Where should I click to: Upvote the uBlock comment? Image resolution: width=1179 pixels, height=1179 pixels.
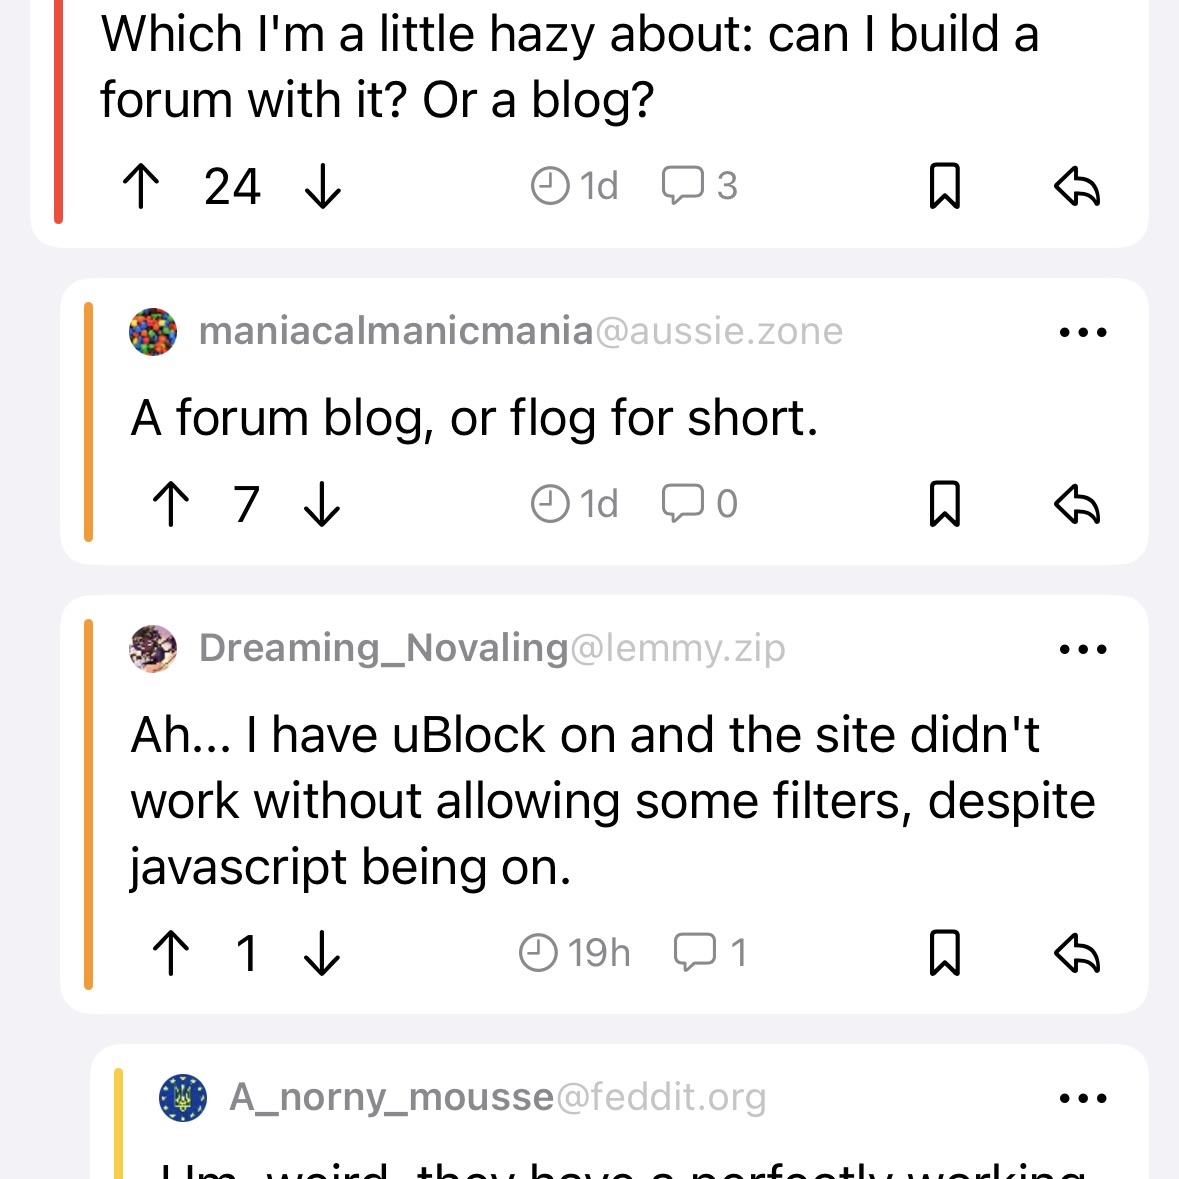172,953
